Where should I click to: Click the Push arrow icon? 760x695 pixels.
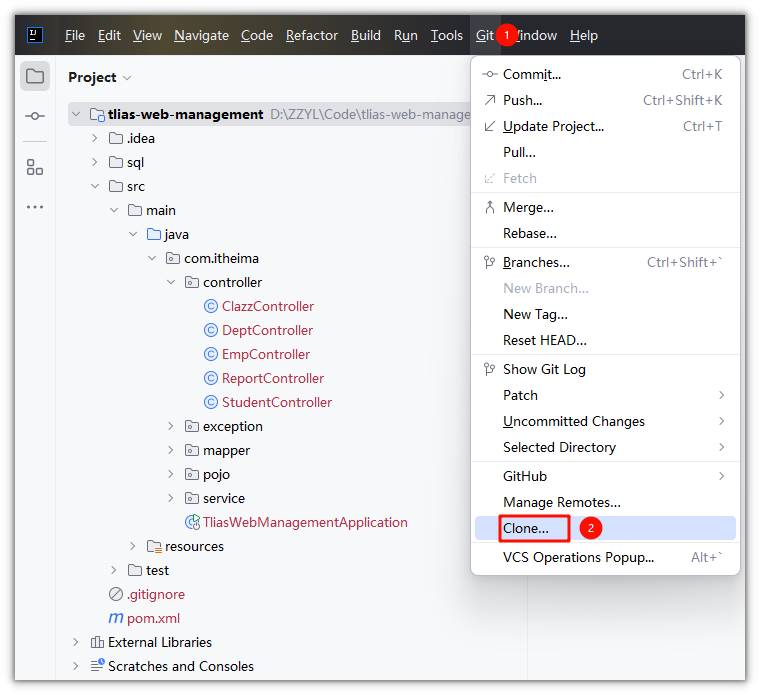(490, 100)
